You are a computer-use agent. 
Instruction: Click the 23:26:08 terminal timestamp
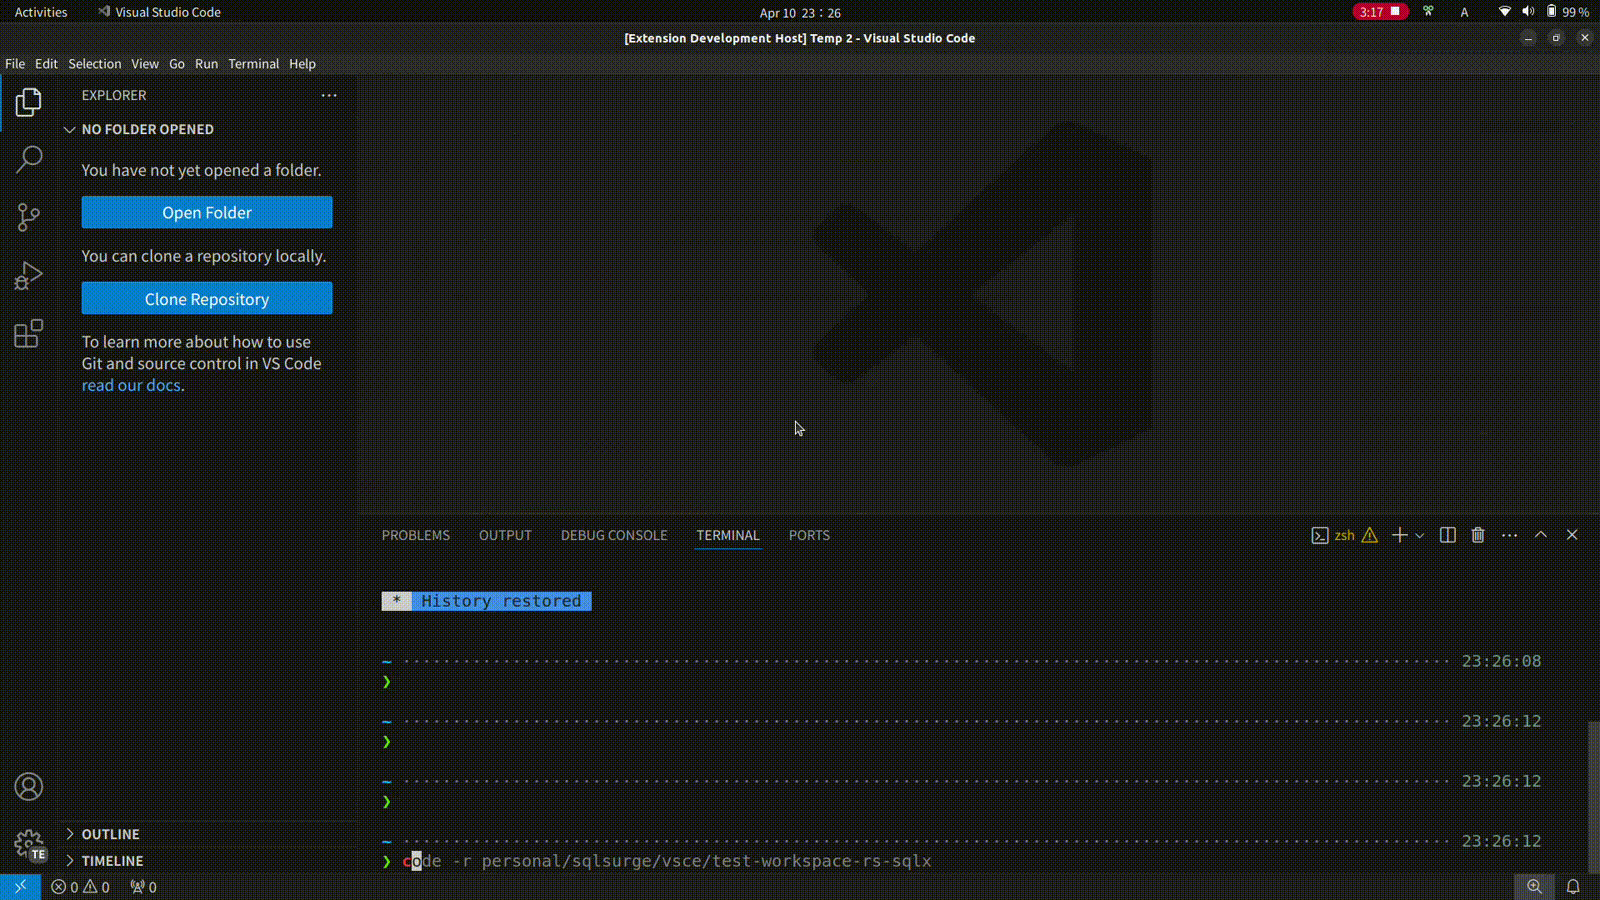click(x=1501, y=661)
